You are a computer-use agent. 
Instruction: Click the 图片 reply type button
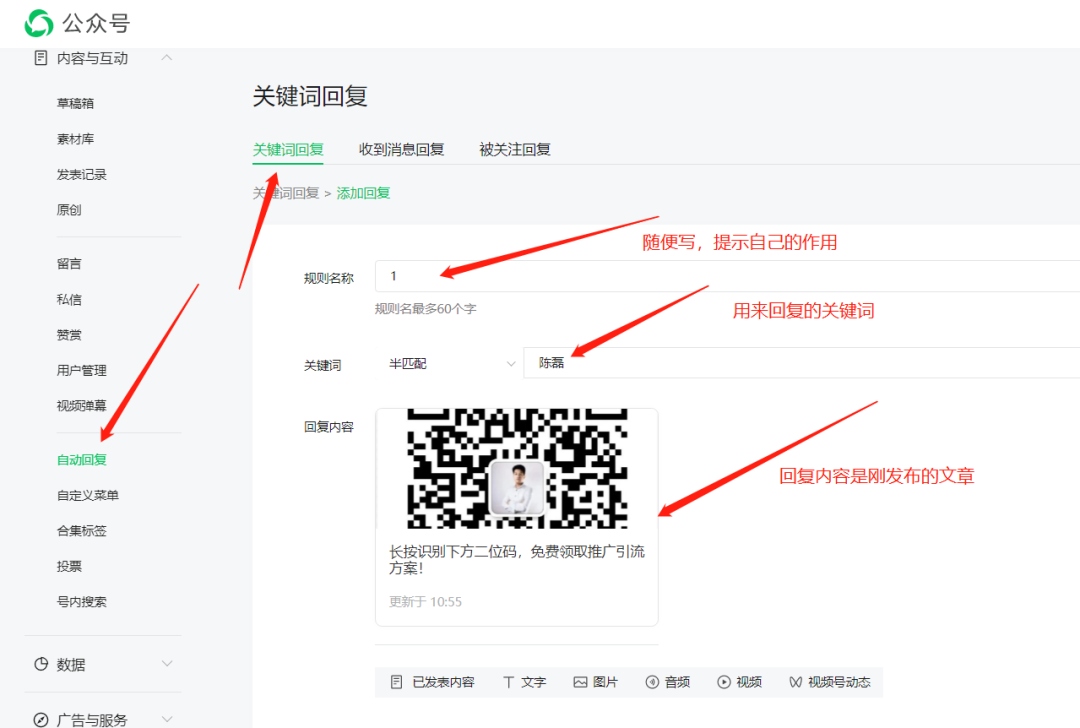pos(596,682)
